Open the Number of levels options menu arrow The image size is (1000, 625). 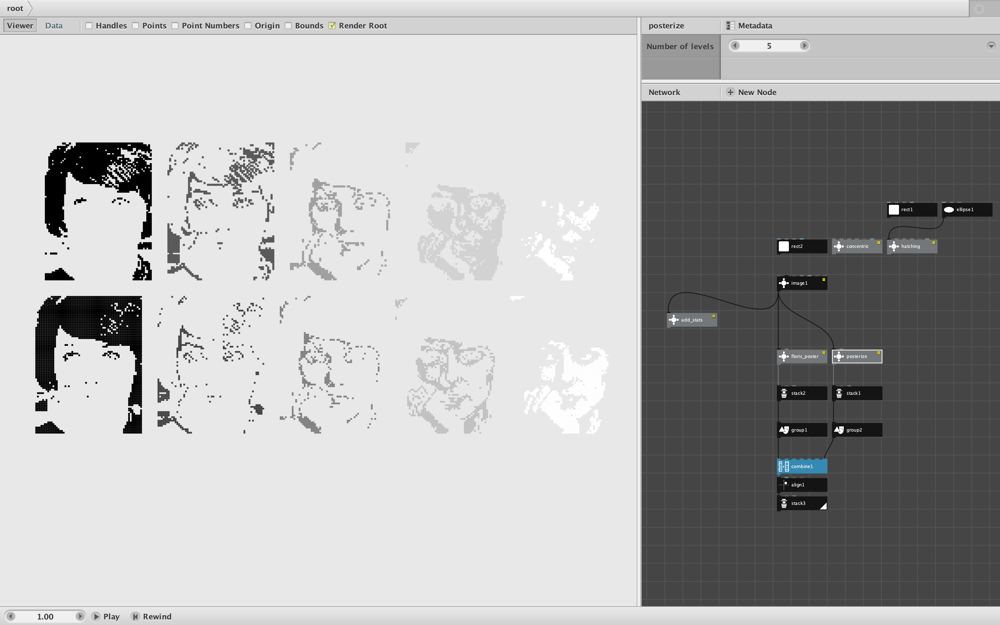click(991, 46)
